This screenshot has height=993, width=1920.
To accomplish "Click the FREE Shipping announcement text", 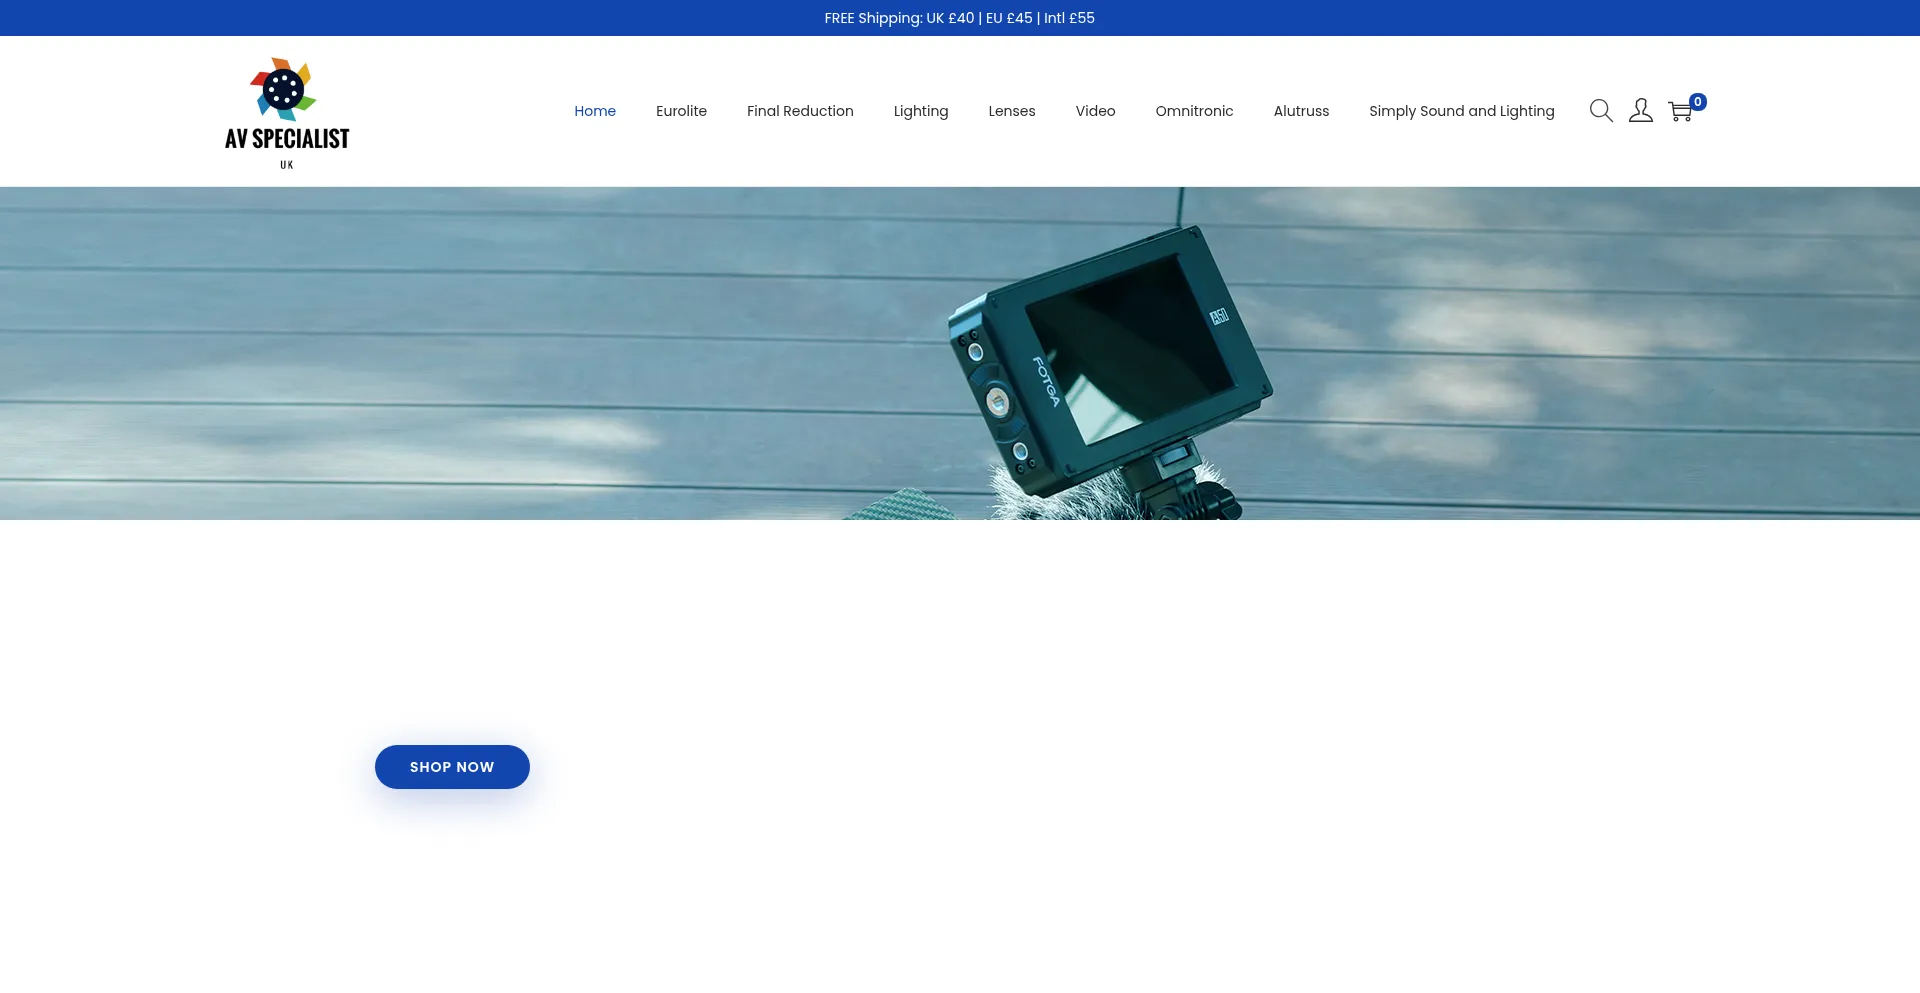I will 959,18.
